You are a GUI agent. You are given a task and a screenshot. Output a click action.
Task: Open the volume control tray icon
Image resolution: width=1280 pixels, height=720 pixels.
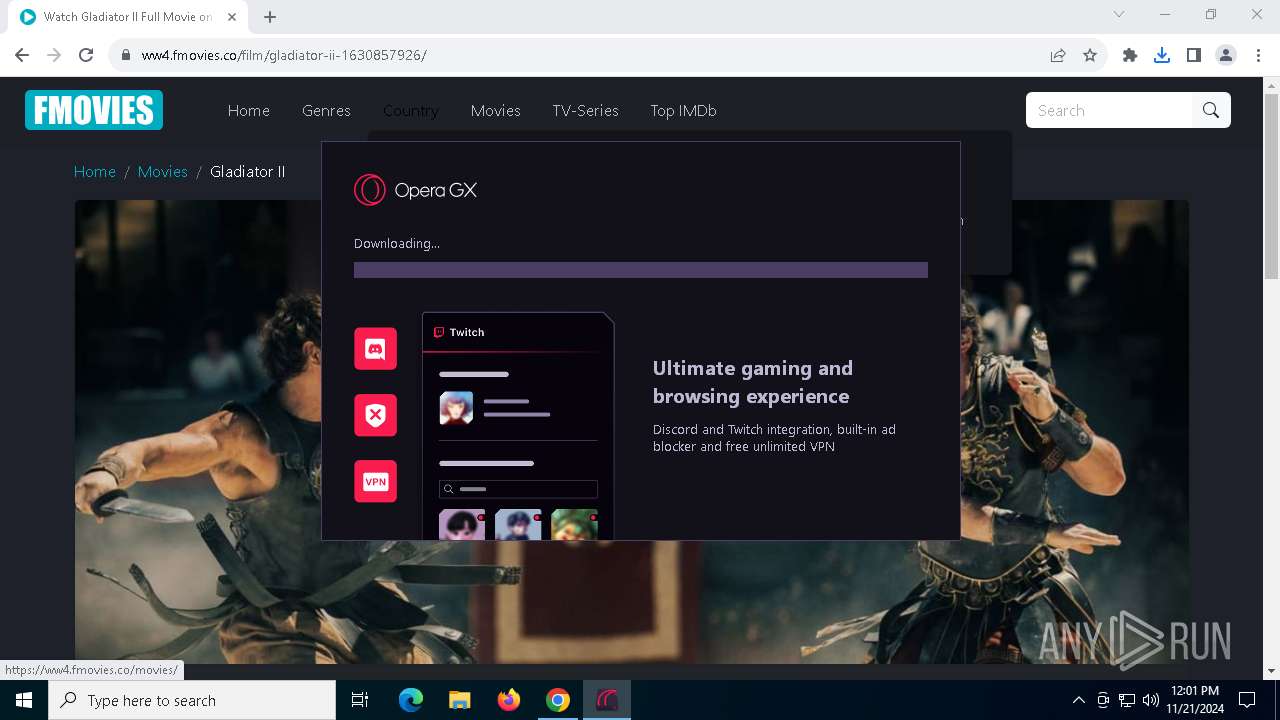1151,700
